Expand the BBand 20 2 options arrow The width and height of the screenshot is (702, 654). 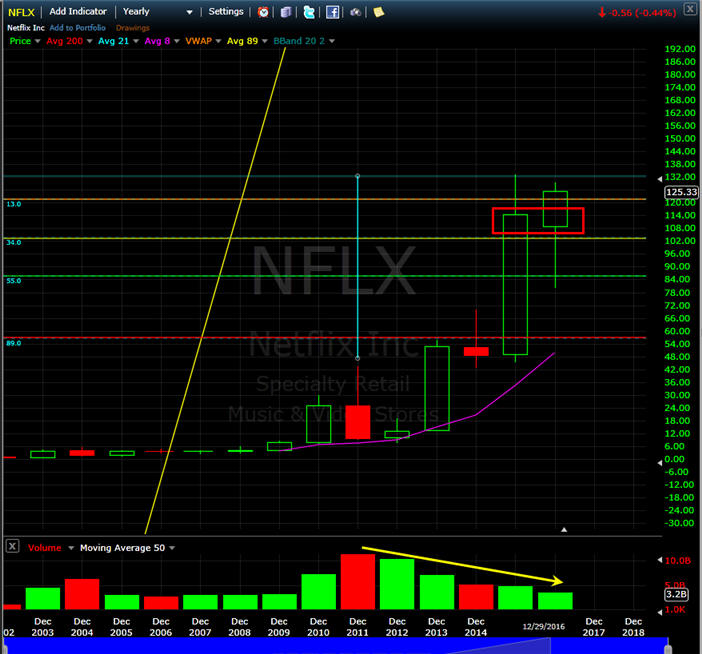point(332,41)
